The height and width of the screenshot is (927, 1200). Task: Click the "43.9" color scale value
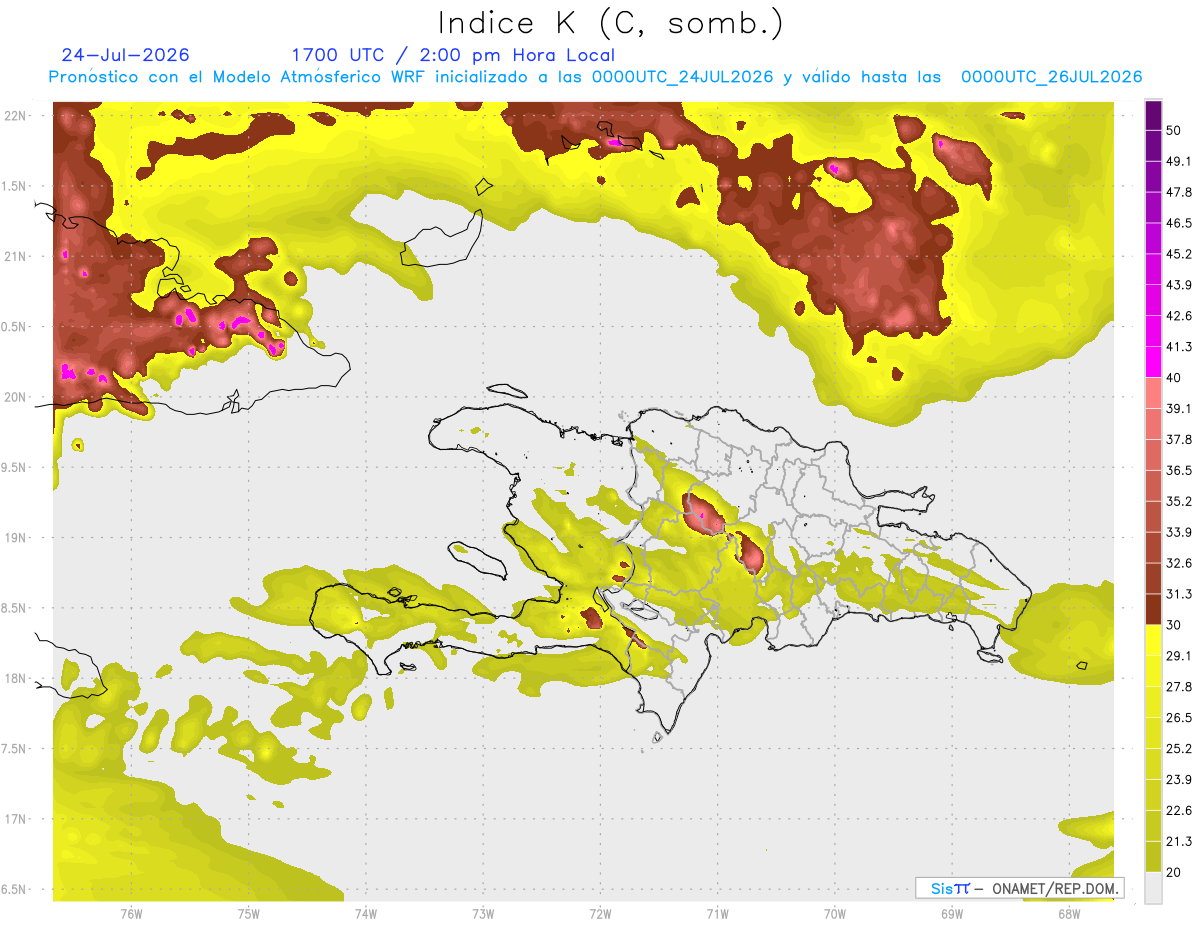point(1178,285)
